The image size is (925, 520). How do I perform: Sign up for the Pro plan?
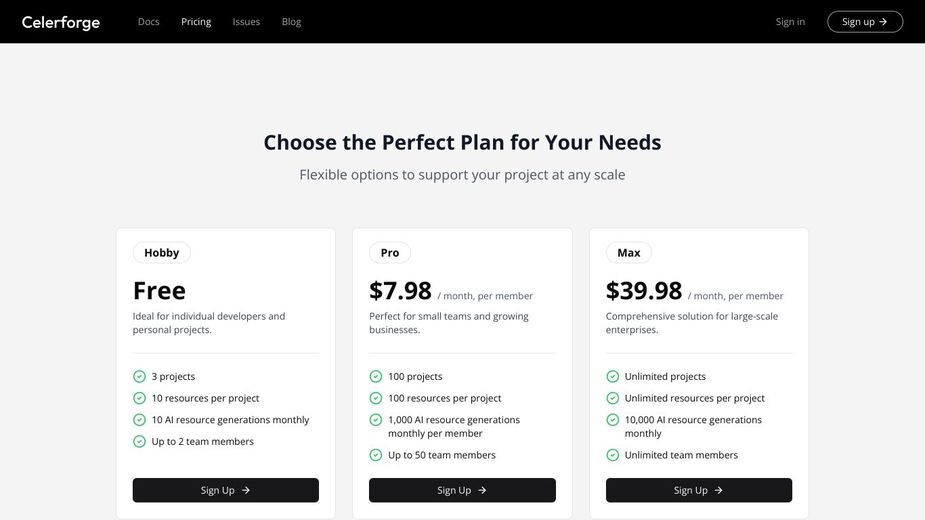pyautogui.click(x=462, y=490)
